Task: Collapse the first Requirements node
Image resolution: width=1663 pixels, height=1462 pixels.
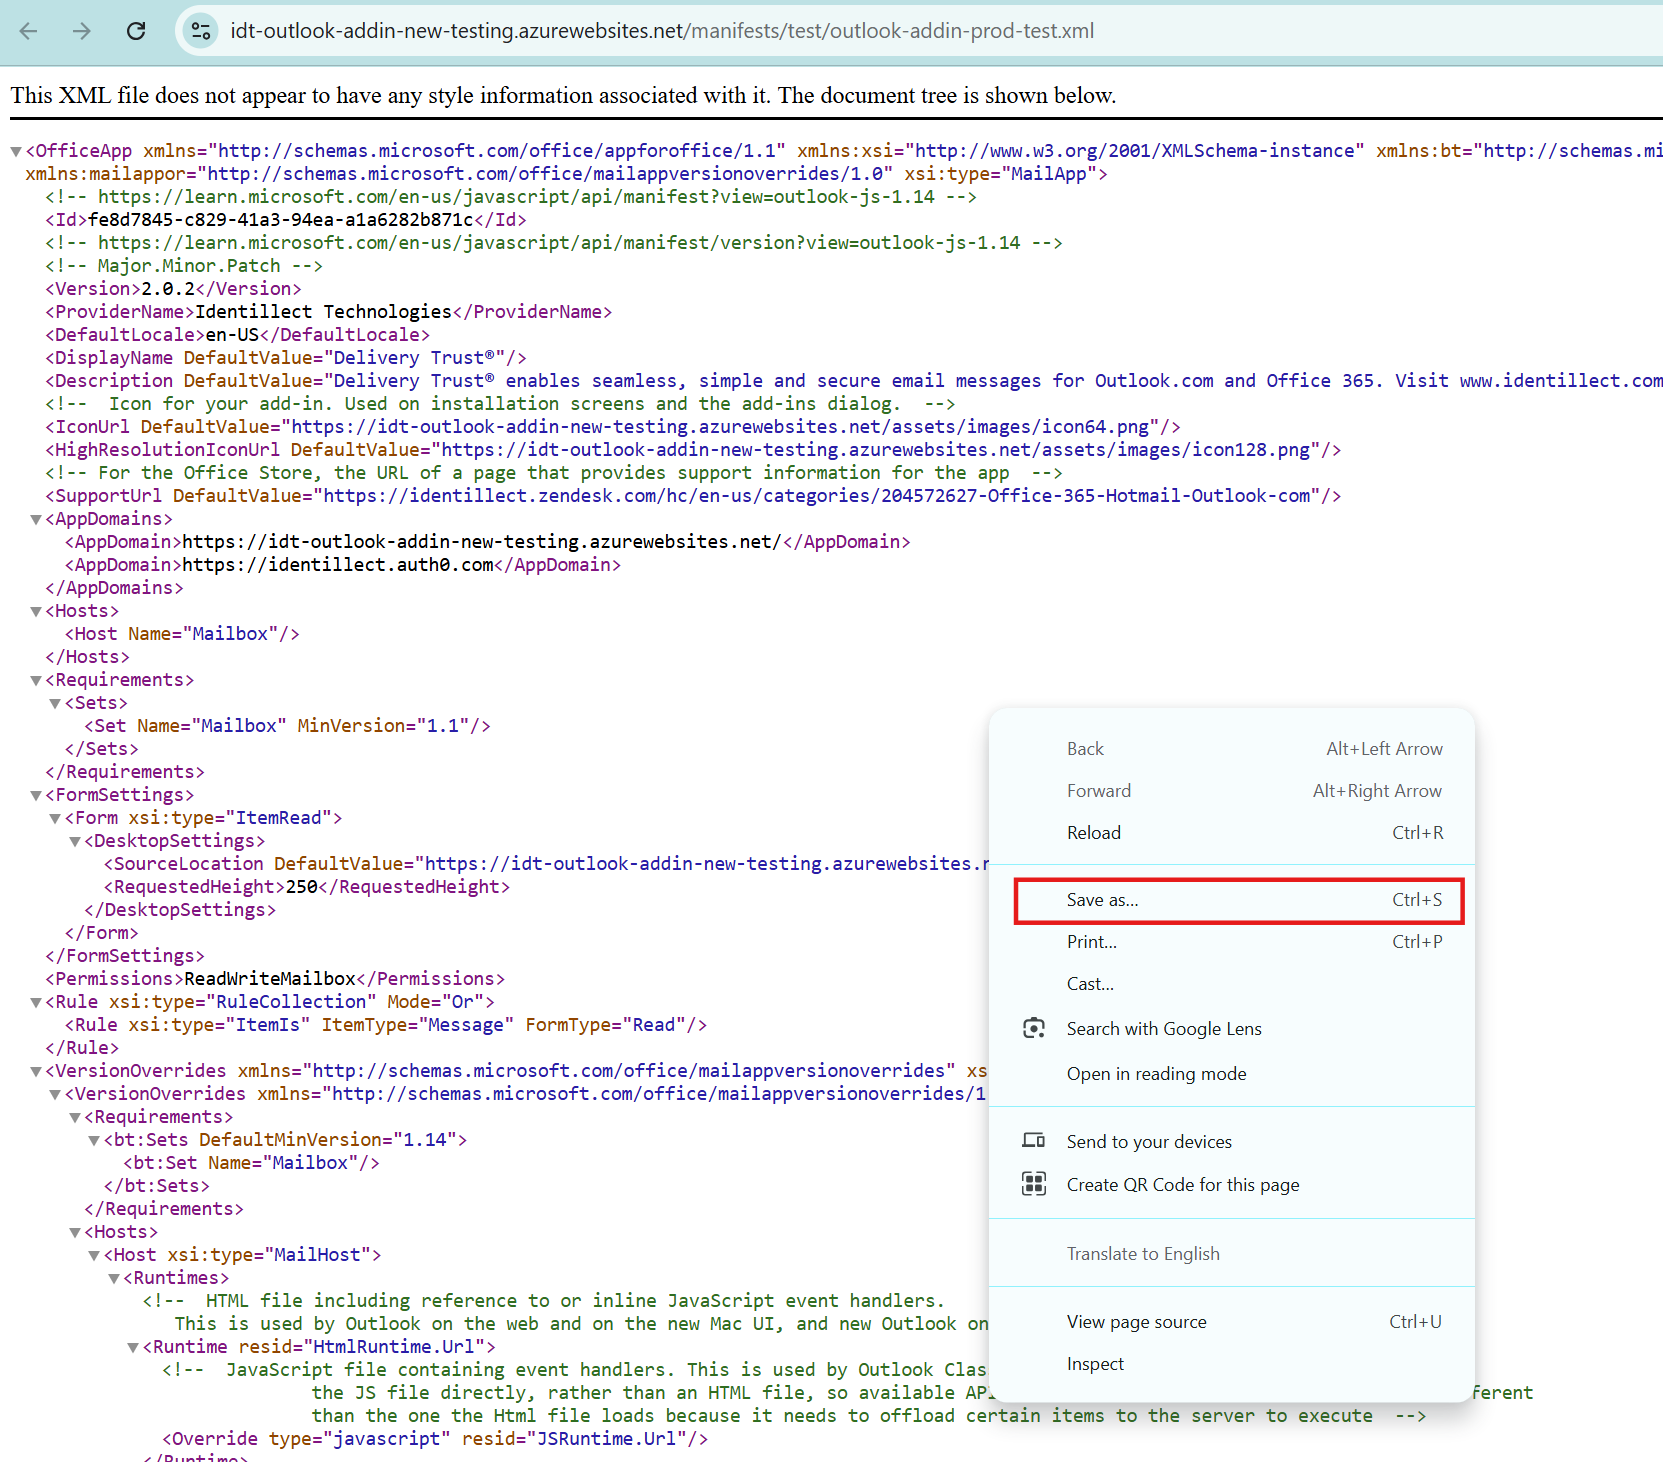Action: pyautogui.click(x=36, y=681)
